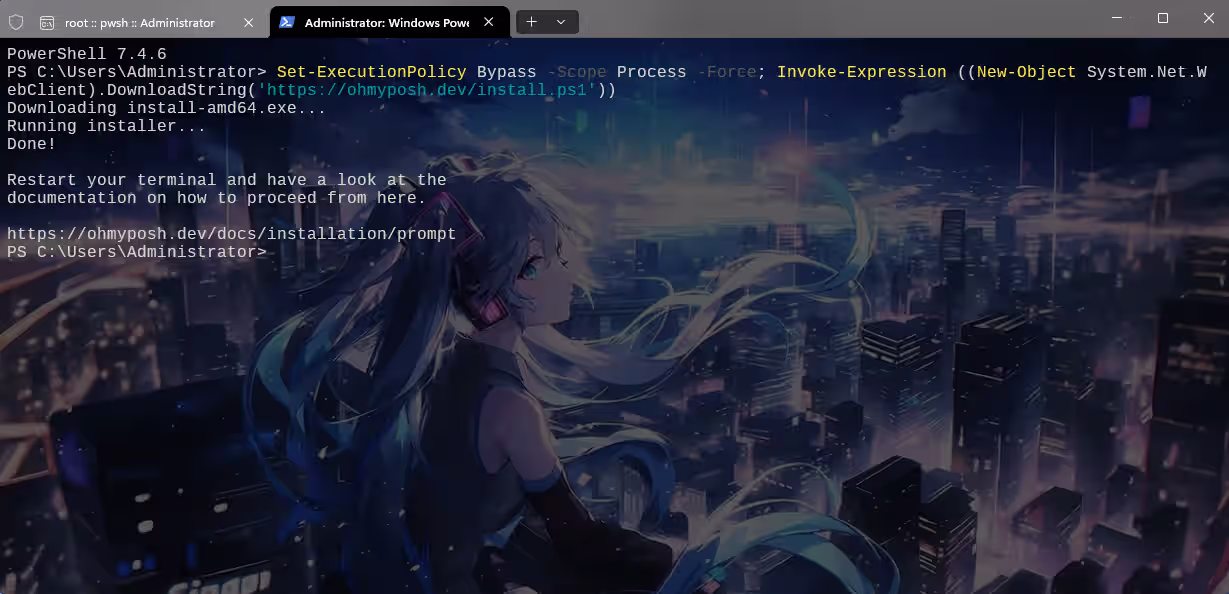Switch to root :: pwsh :: Administrator tab
1229x594 pixels.
click(139, 22)
